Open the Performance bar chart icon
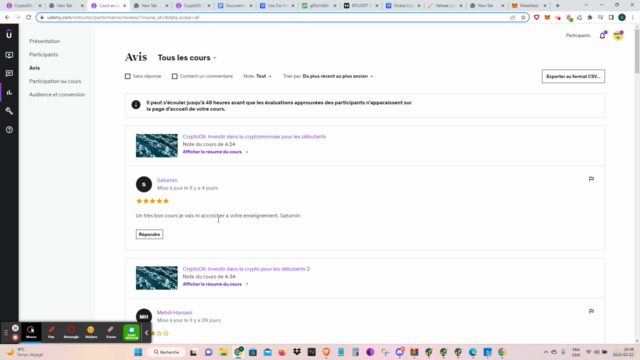 tap(9, 92)
